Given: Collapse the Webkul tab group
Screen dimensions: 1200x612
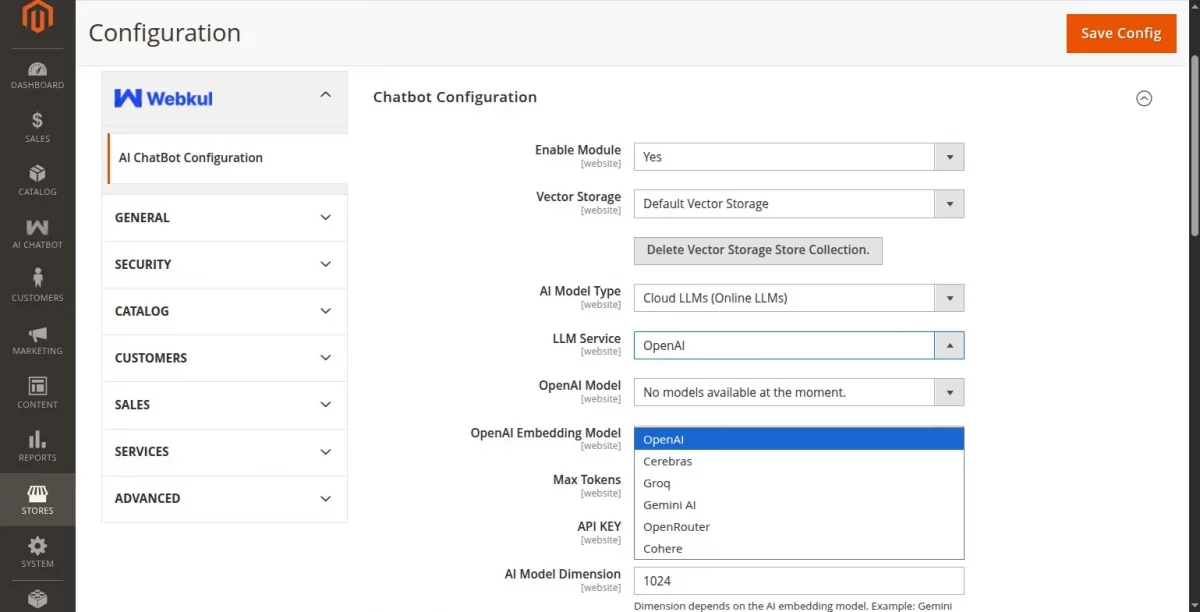Looking at the screenshot, I should (x=325, y=95).
